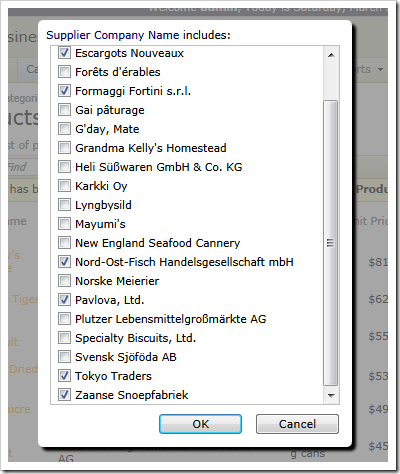Uncheck Formaggi Fortini s.r.l. checkbox
The image size is (400, 474).
point(64,91)
